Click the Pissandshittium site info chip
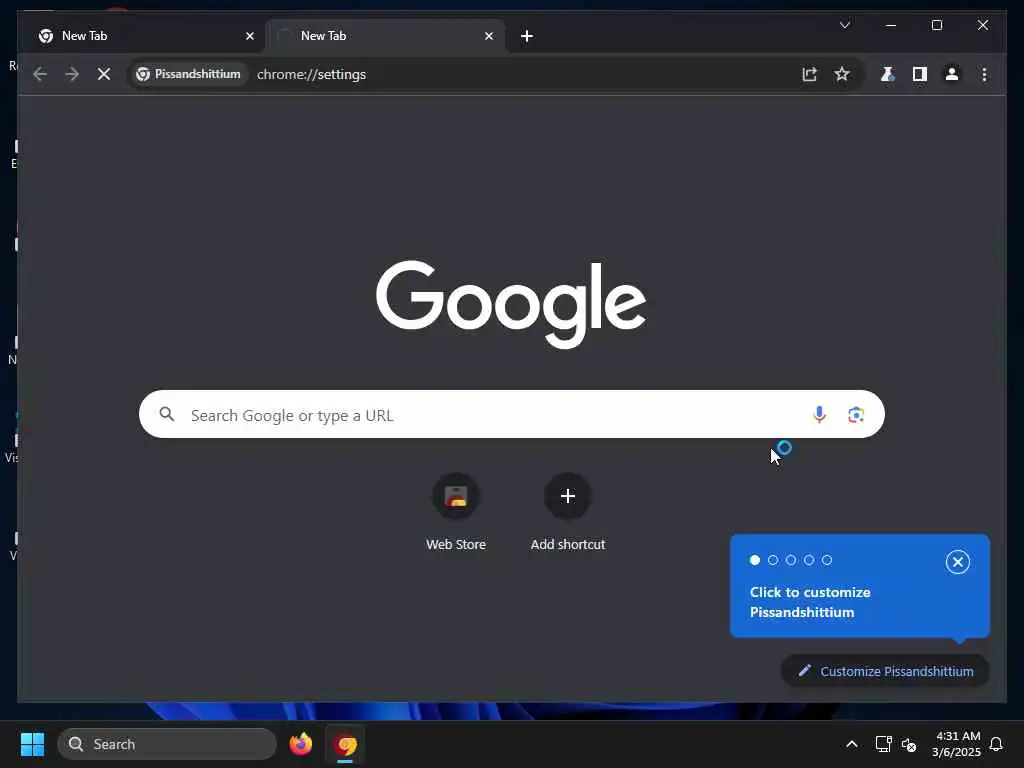 tap(188, 74)
